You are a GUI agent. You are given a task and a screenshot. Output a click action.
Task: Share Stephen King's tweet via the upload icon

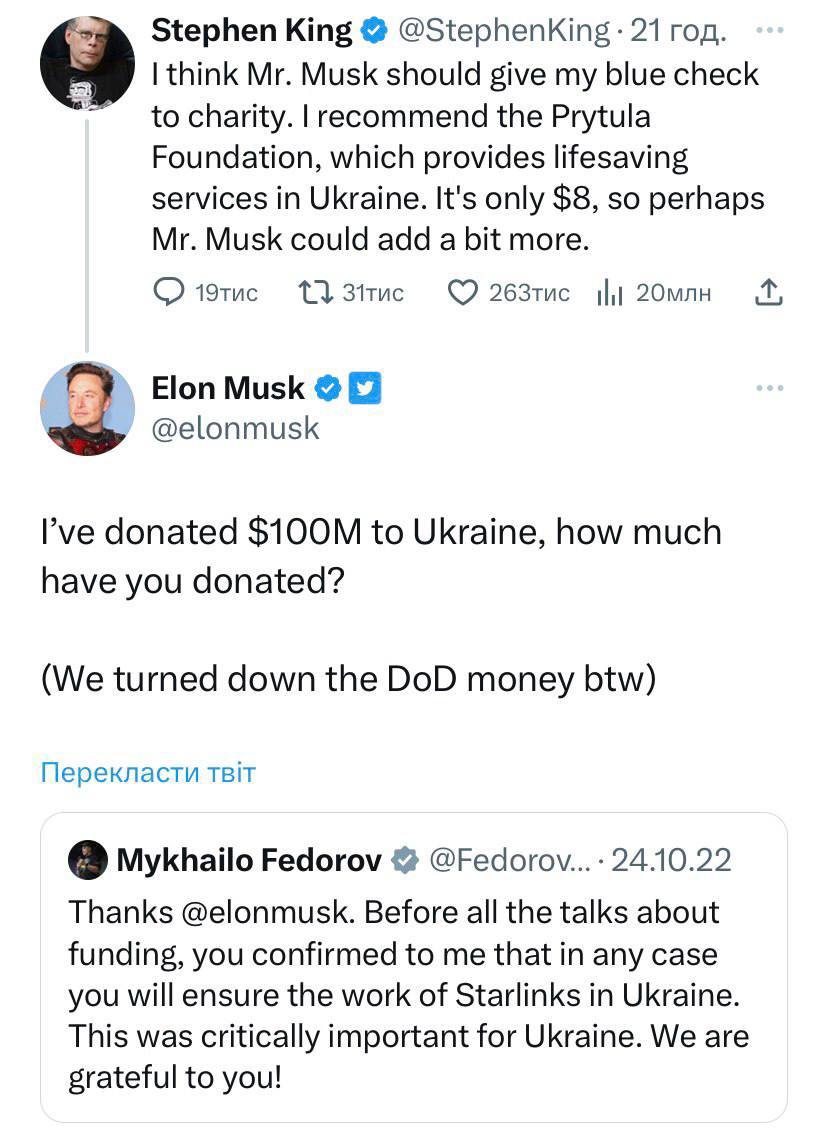point(766,293)
